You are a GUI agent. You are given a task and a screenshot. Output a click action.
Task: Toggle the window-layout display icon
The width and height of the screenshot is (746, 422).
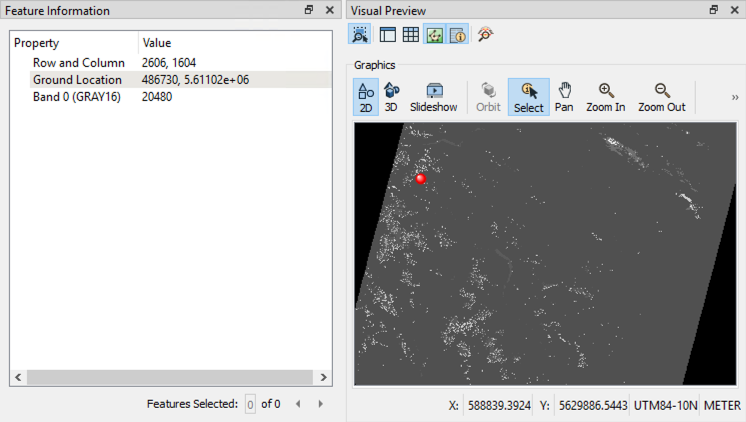(388, 34)
